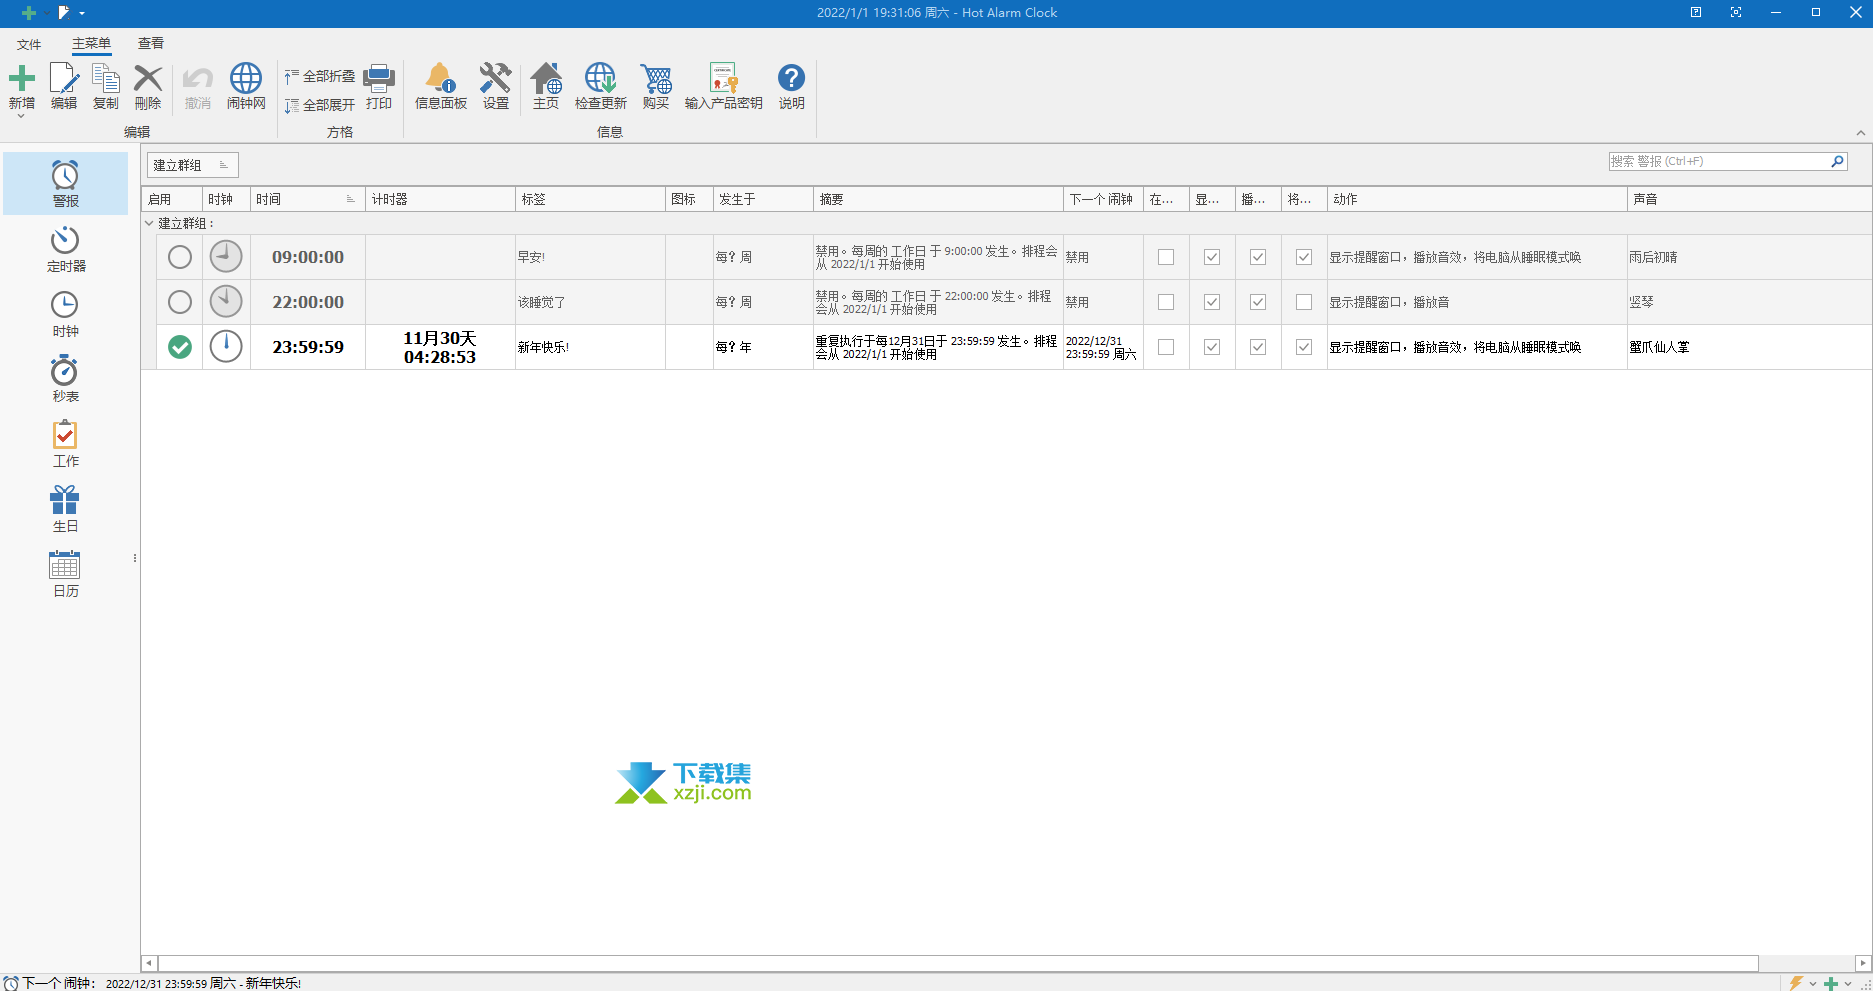Sort by the 标签 column header
1873x991 pixels.
click(x=590, y=199)
